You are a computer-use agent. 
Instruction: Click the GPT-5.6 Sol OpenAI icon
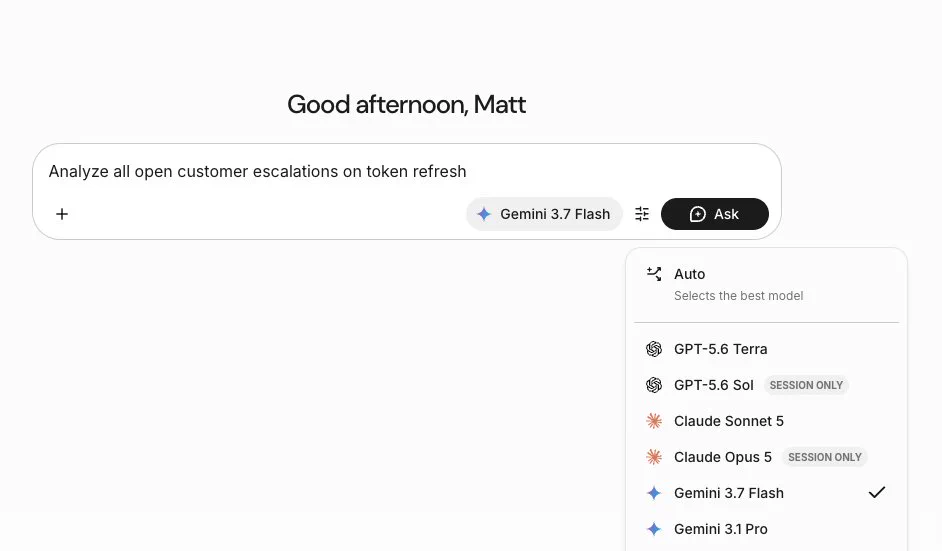click(x=654, y=385)
